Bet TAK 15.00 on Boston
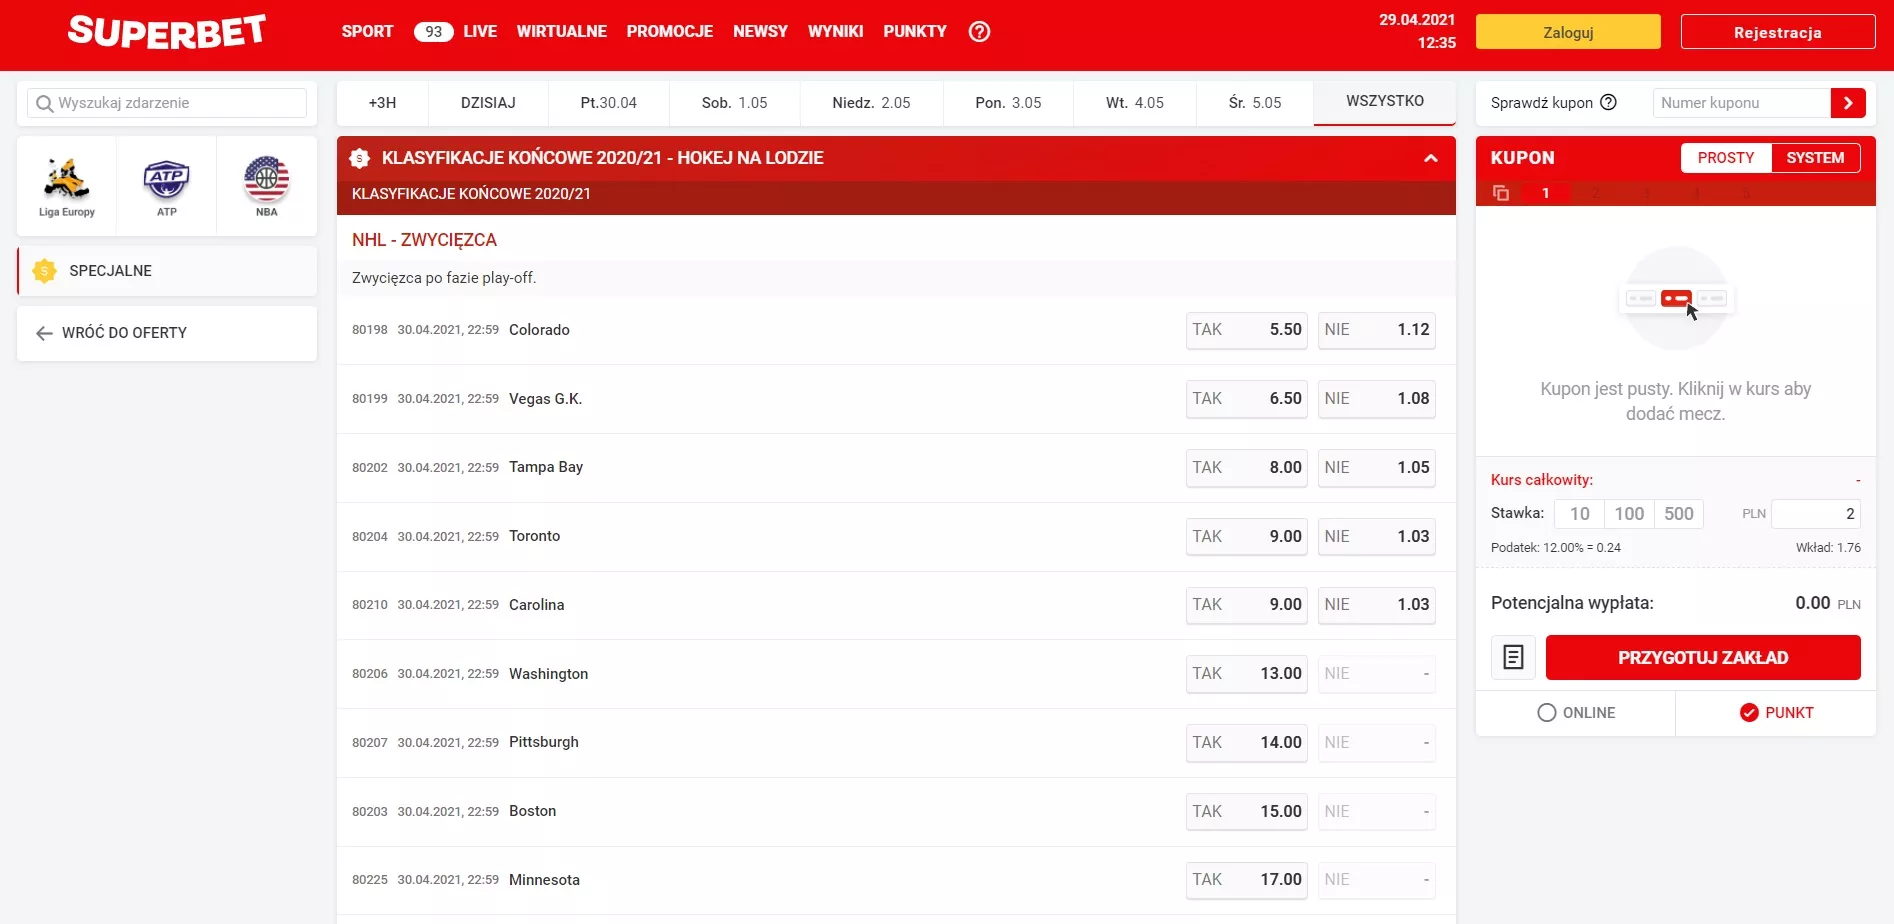 (x=1247, y=812)
